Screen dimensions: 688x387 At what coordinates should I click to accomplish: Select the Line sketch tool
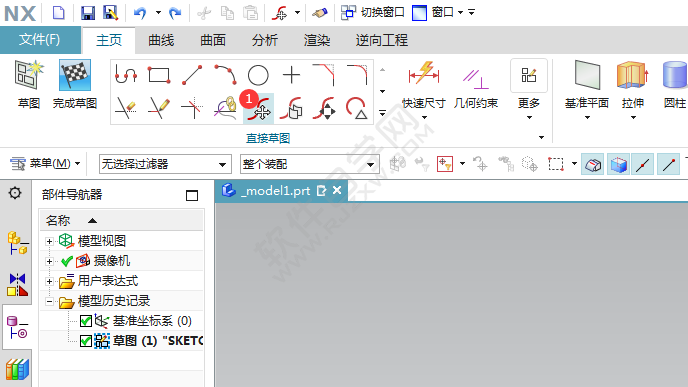point(192,75)
